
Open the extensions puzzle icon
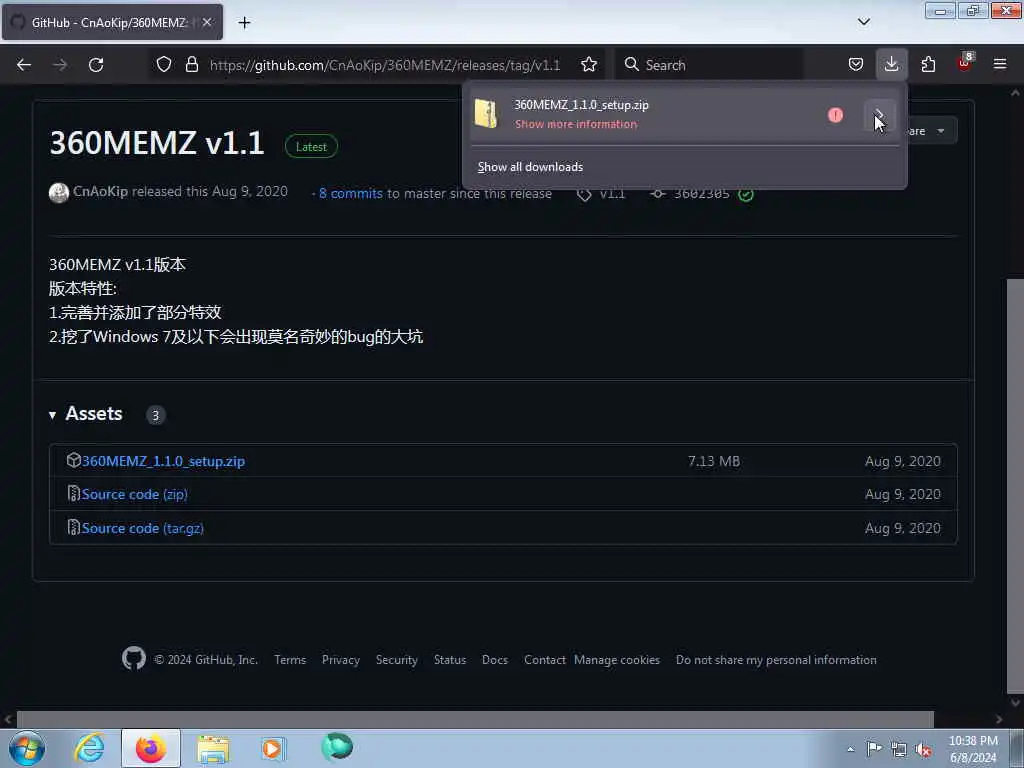point(928,65)
